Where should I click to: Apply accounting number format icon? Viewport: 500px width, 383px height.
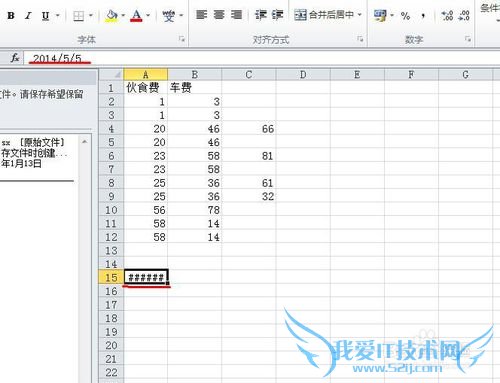pyautogui.click(x=380, y=15)
